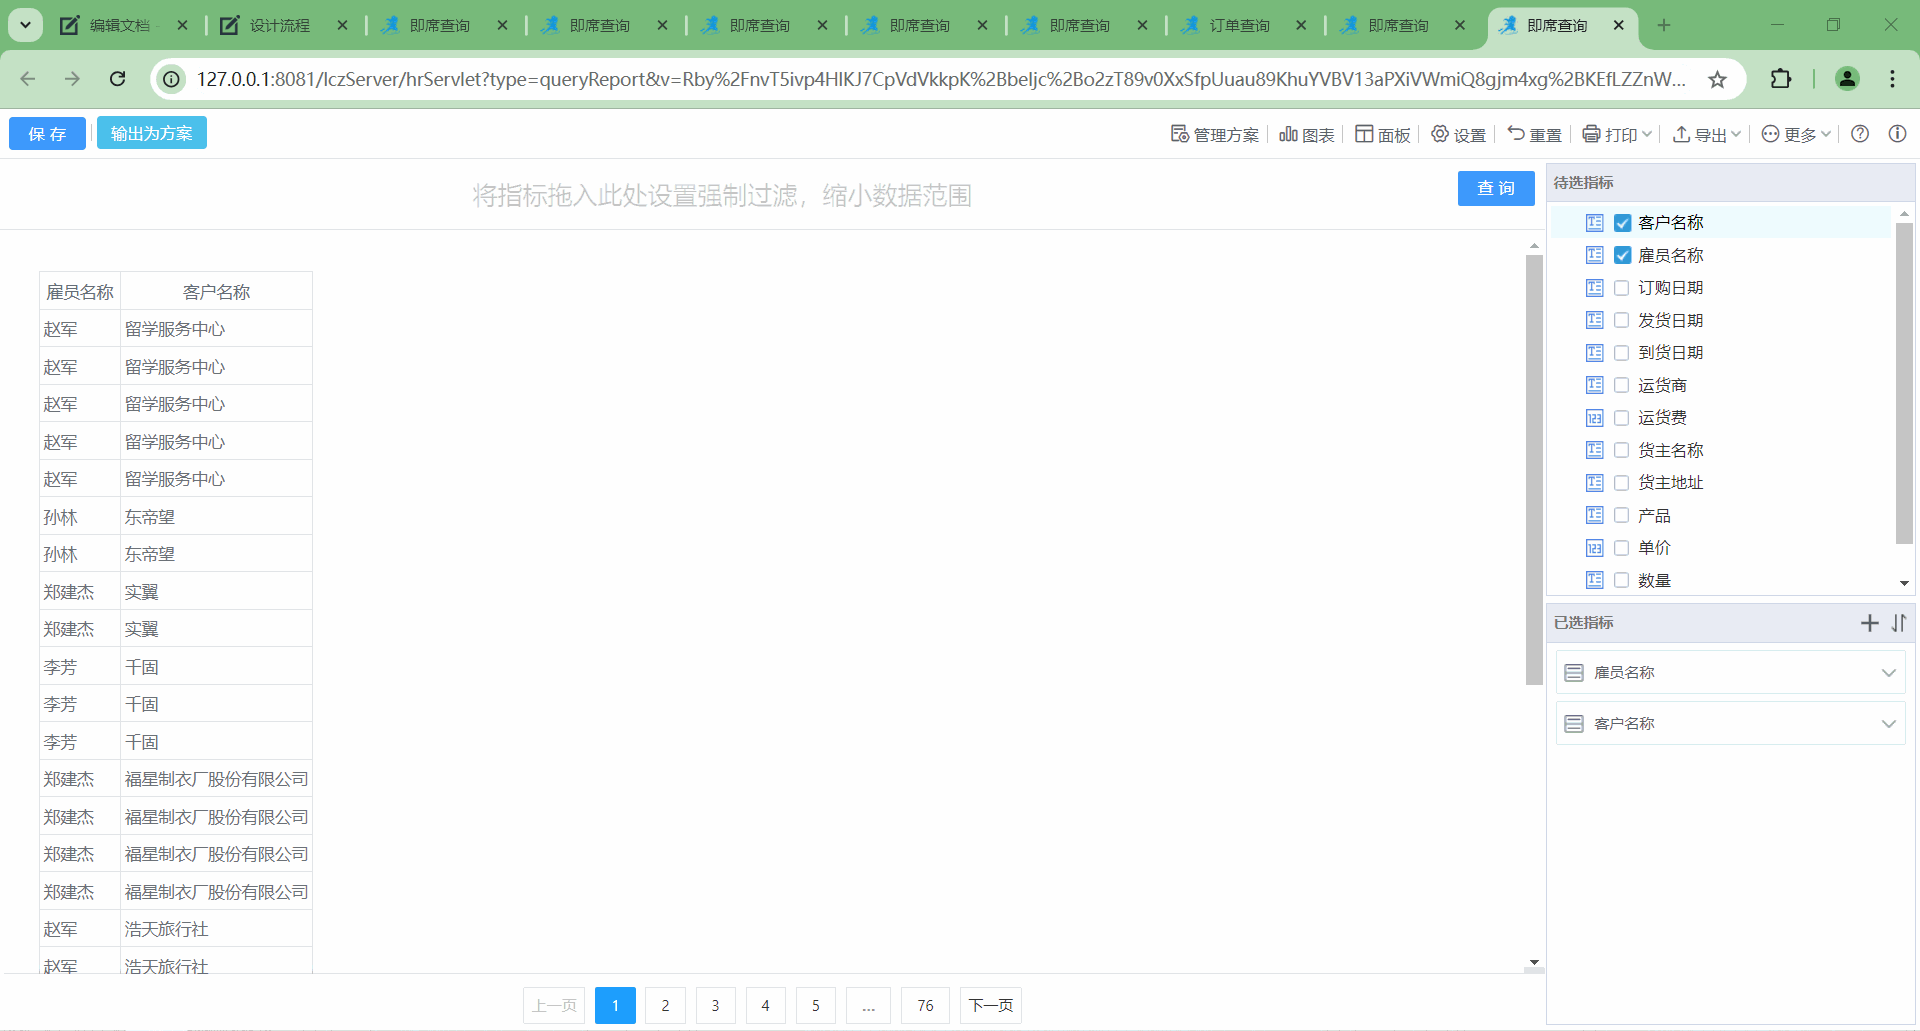The image size is (1920, 1031).
Task: Switch to the 设计流程 browser tab
Action: [x=279, y=25]
